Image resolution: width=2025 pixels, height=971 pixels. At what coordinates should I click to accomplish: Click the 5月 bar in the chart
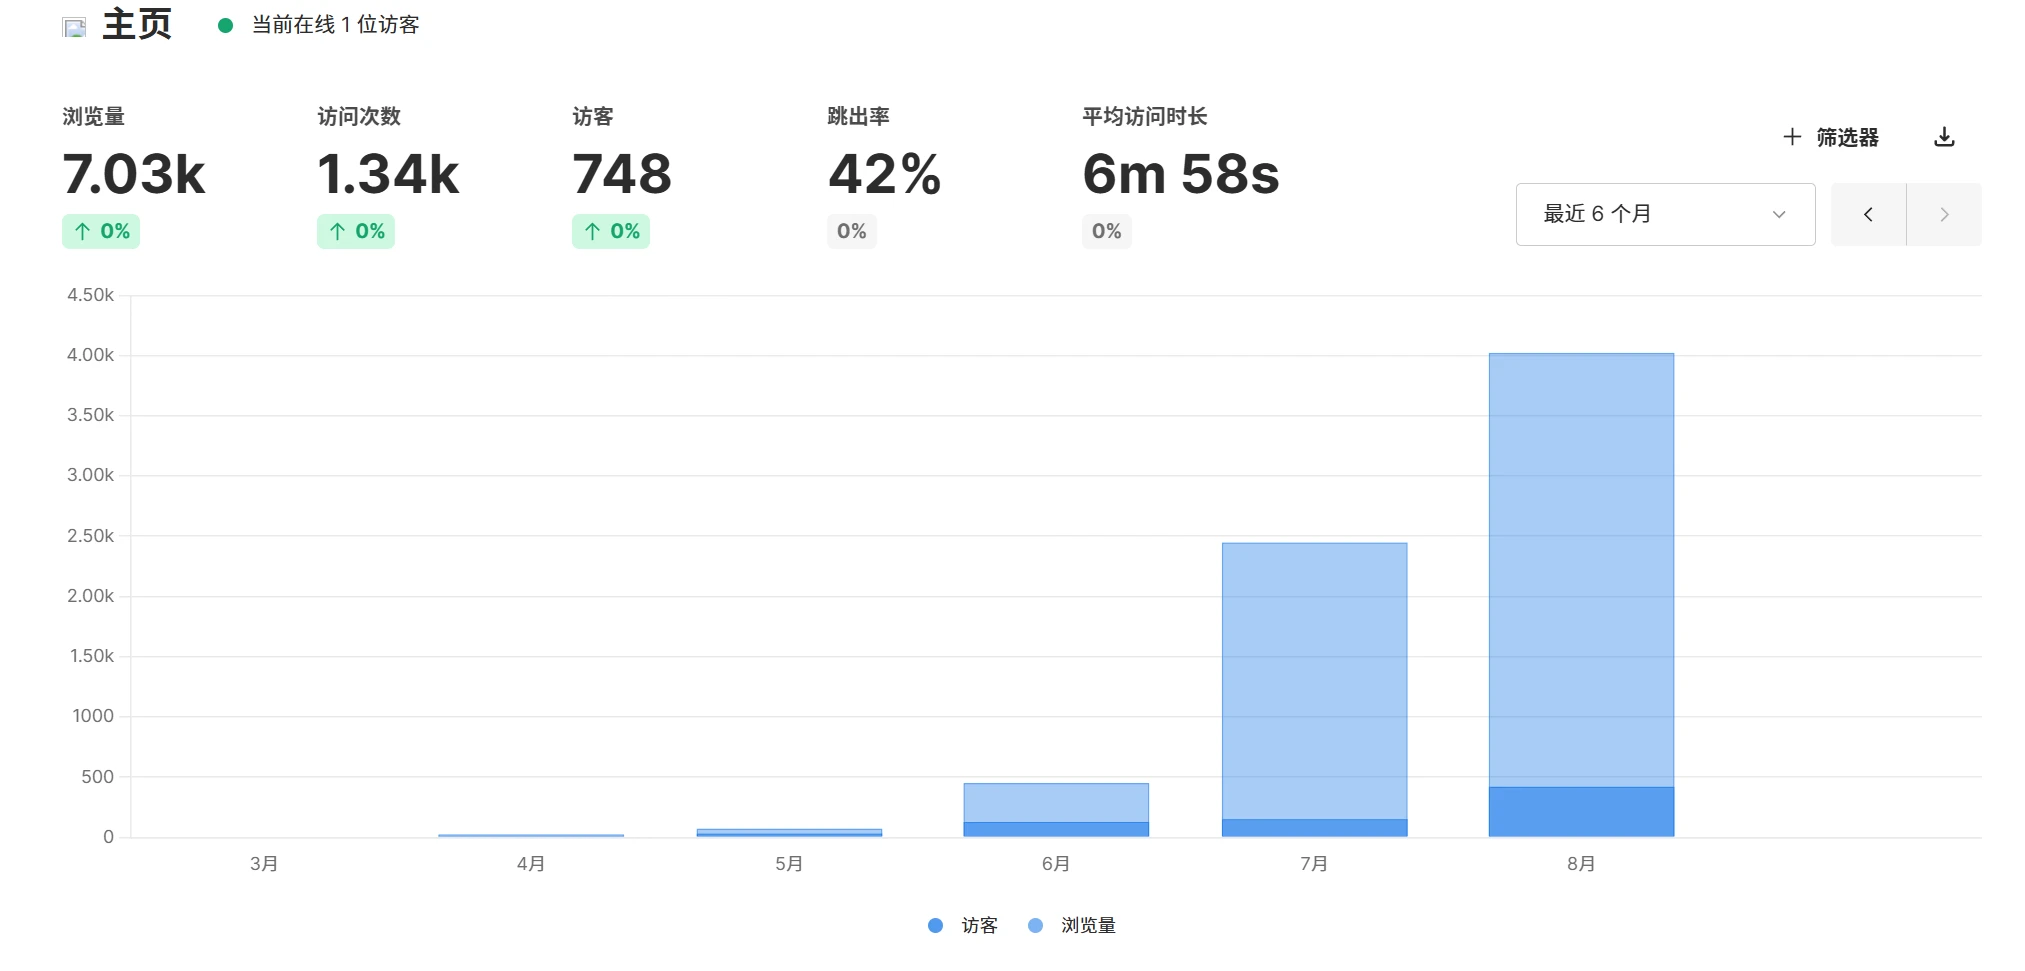coord(789,832)
